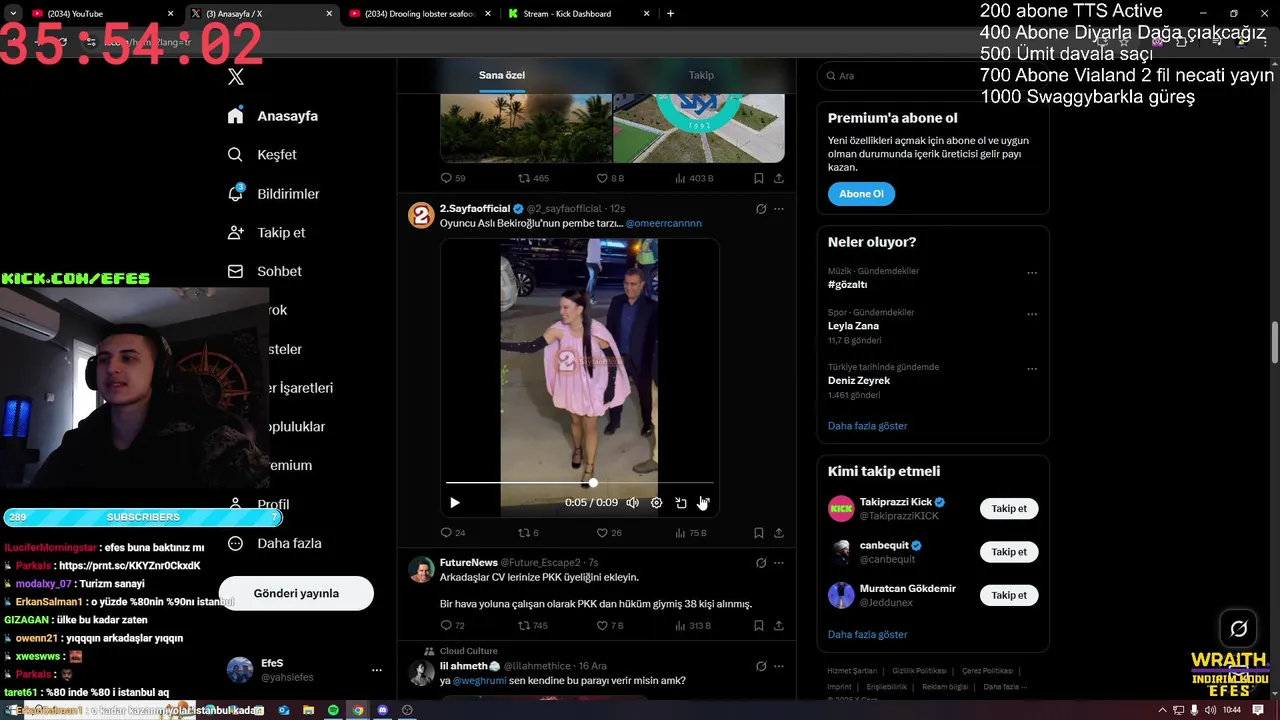Follow canbequit account
Screen dimensions: 1280x720
point(1009,552)
